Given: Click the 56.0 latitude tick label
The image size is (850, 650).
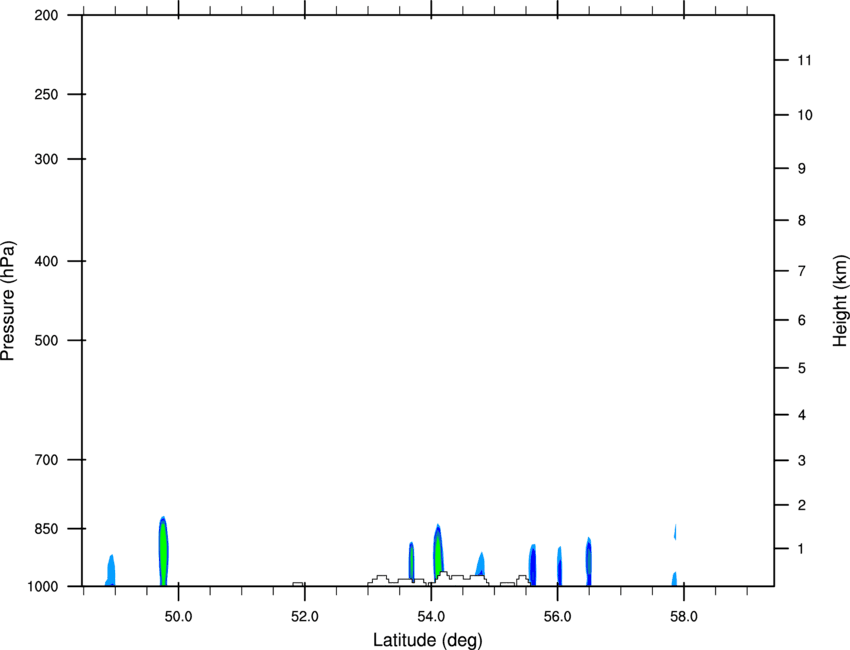Looking at the screenshot, I should point(557,616).
